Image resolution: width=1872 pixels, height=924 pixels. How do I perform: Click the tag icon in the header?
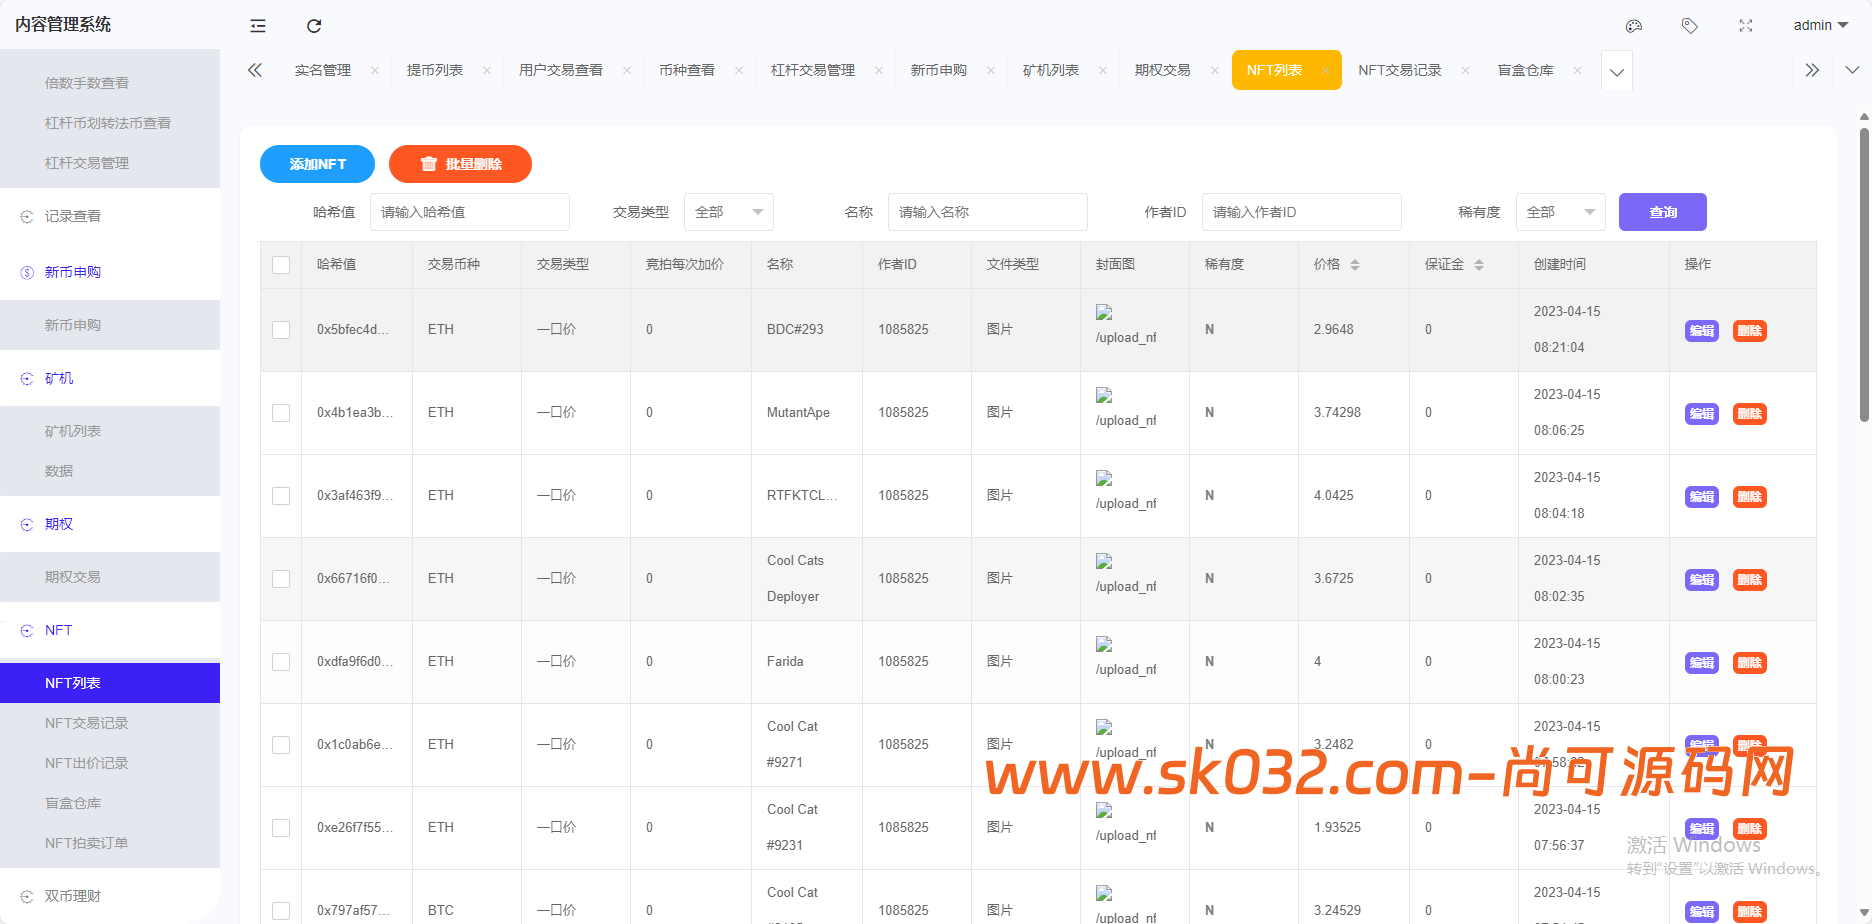point(1690,25)
